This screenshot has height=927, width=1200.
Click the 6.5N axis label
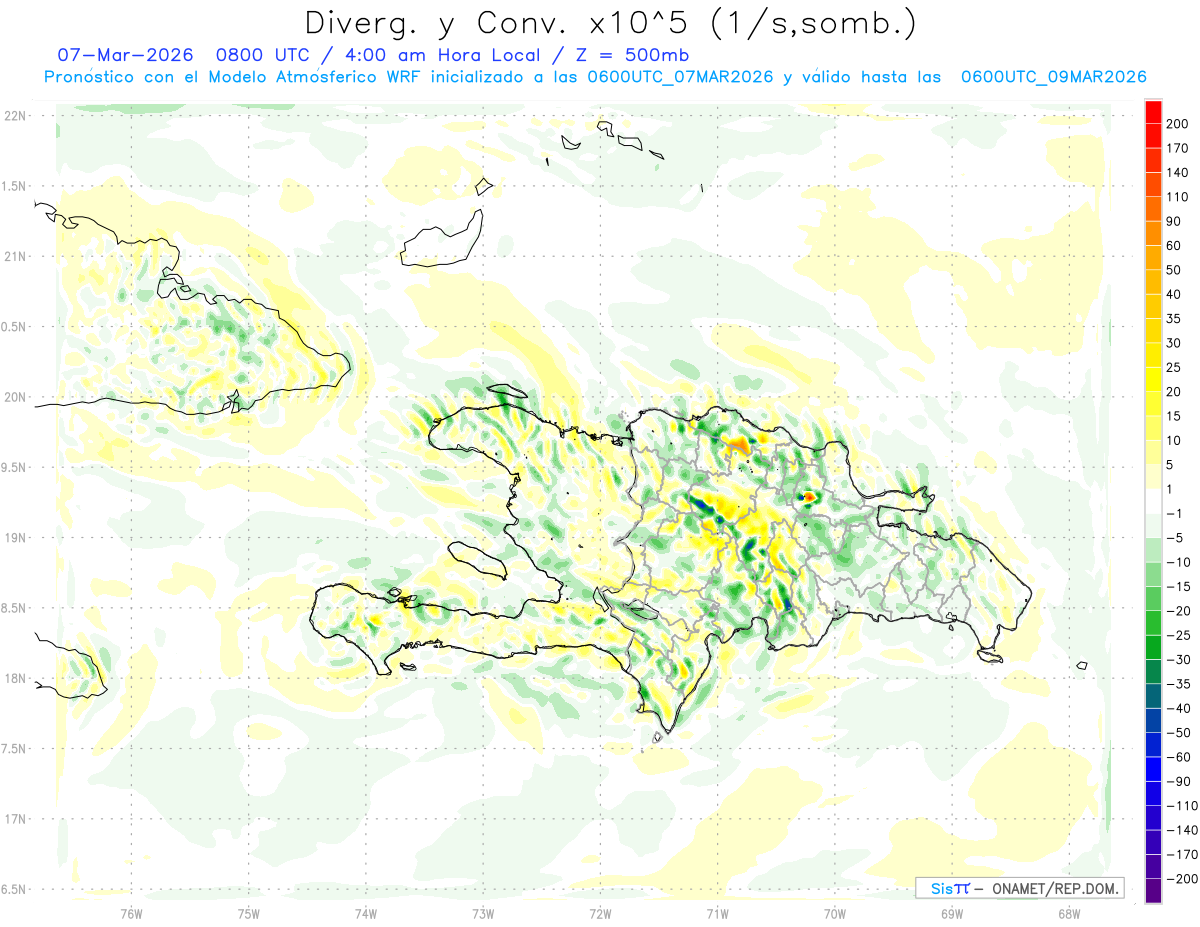tap(14, 890)
